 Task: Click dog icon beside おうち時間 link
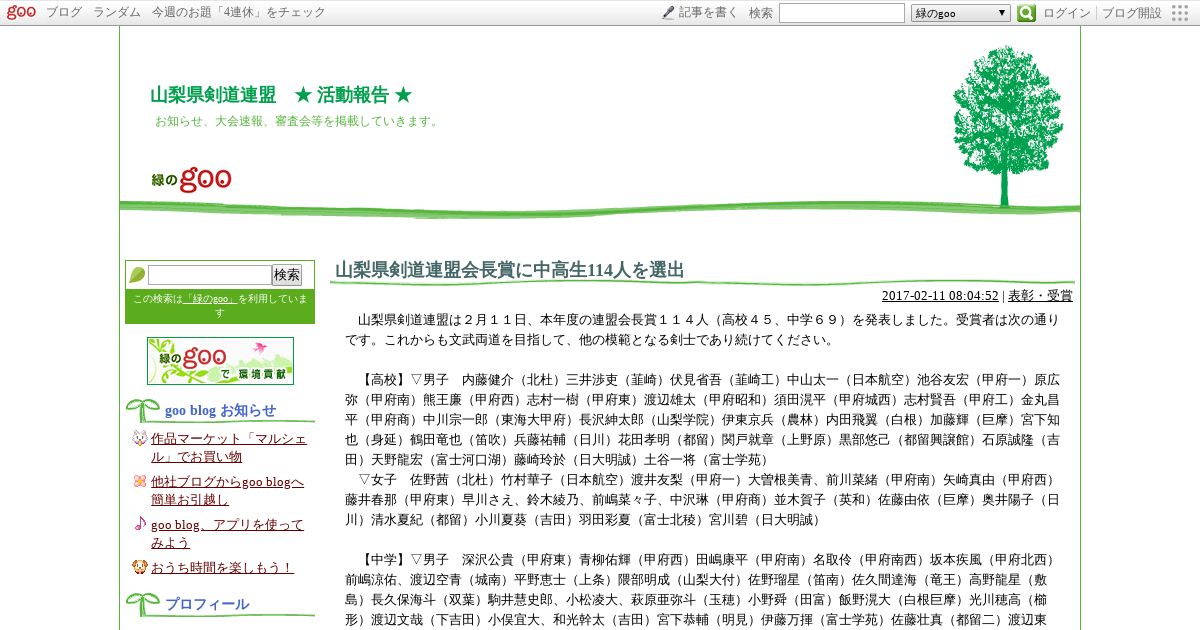(x=139, y=567)
